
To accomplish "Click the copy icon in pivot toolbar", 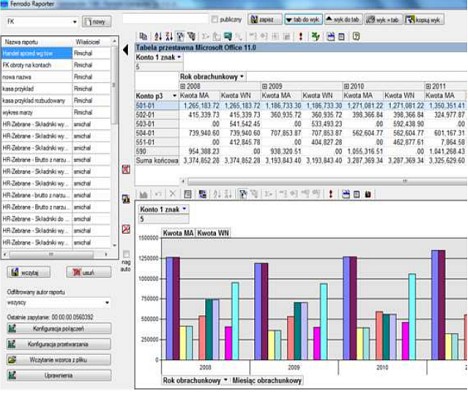I will [x=143, y=36].
